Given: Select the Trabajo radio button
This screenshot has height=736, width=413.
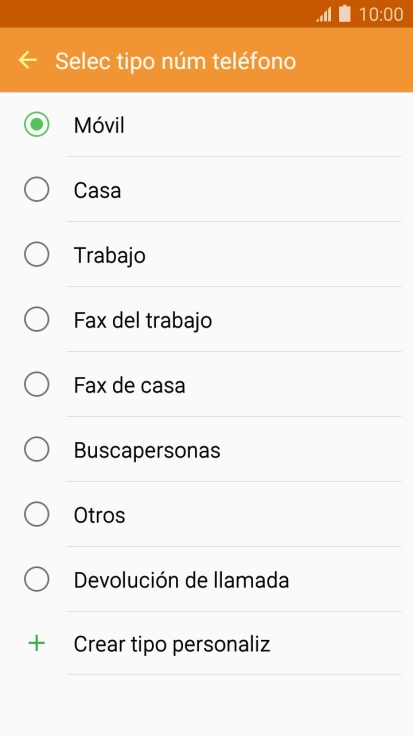Looking at the screenshot, I should 37,254.
